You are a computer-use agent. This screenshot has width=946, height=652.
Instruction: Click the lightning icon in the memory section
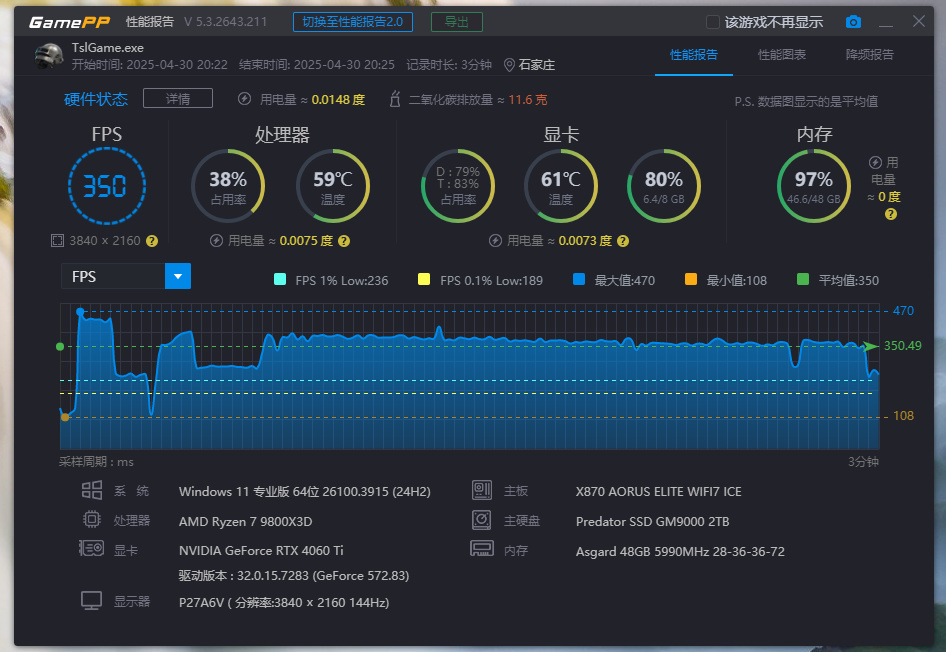[x=875, y=162]
